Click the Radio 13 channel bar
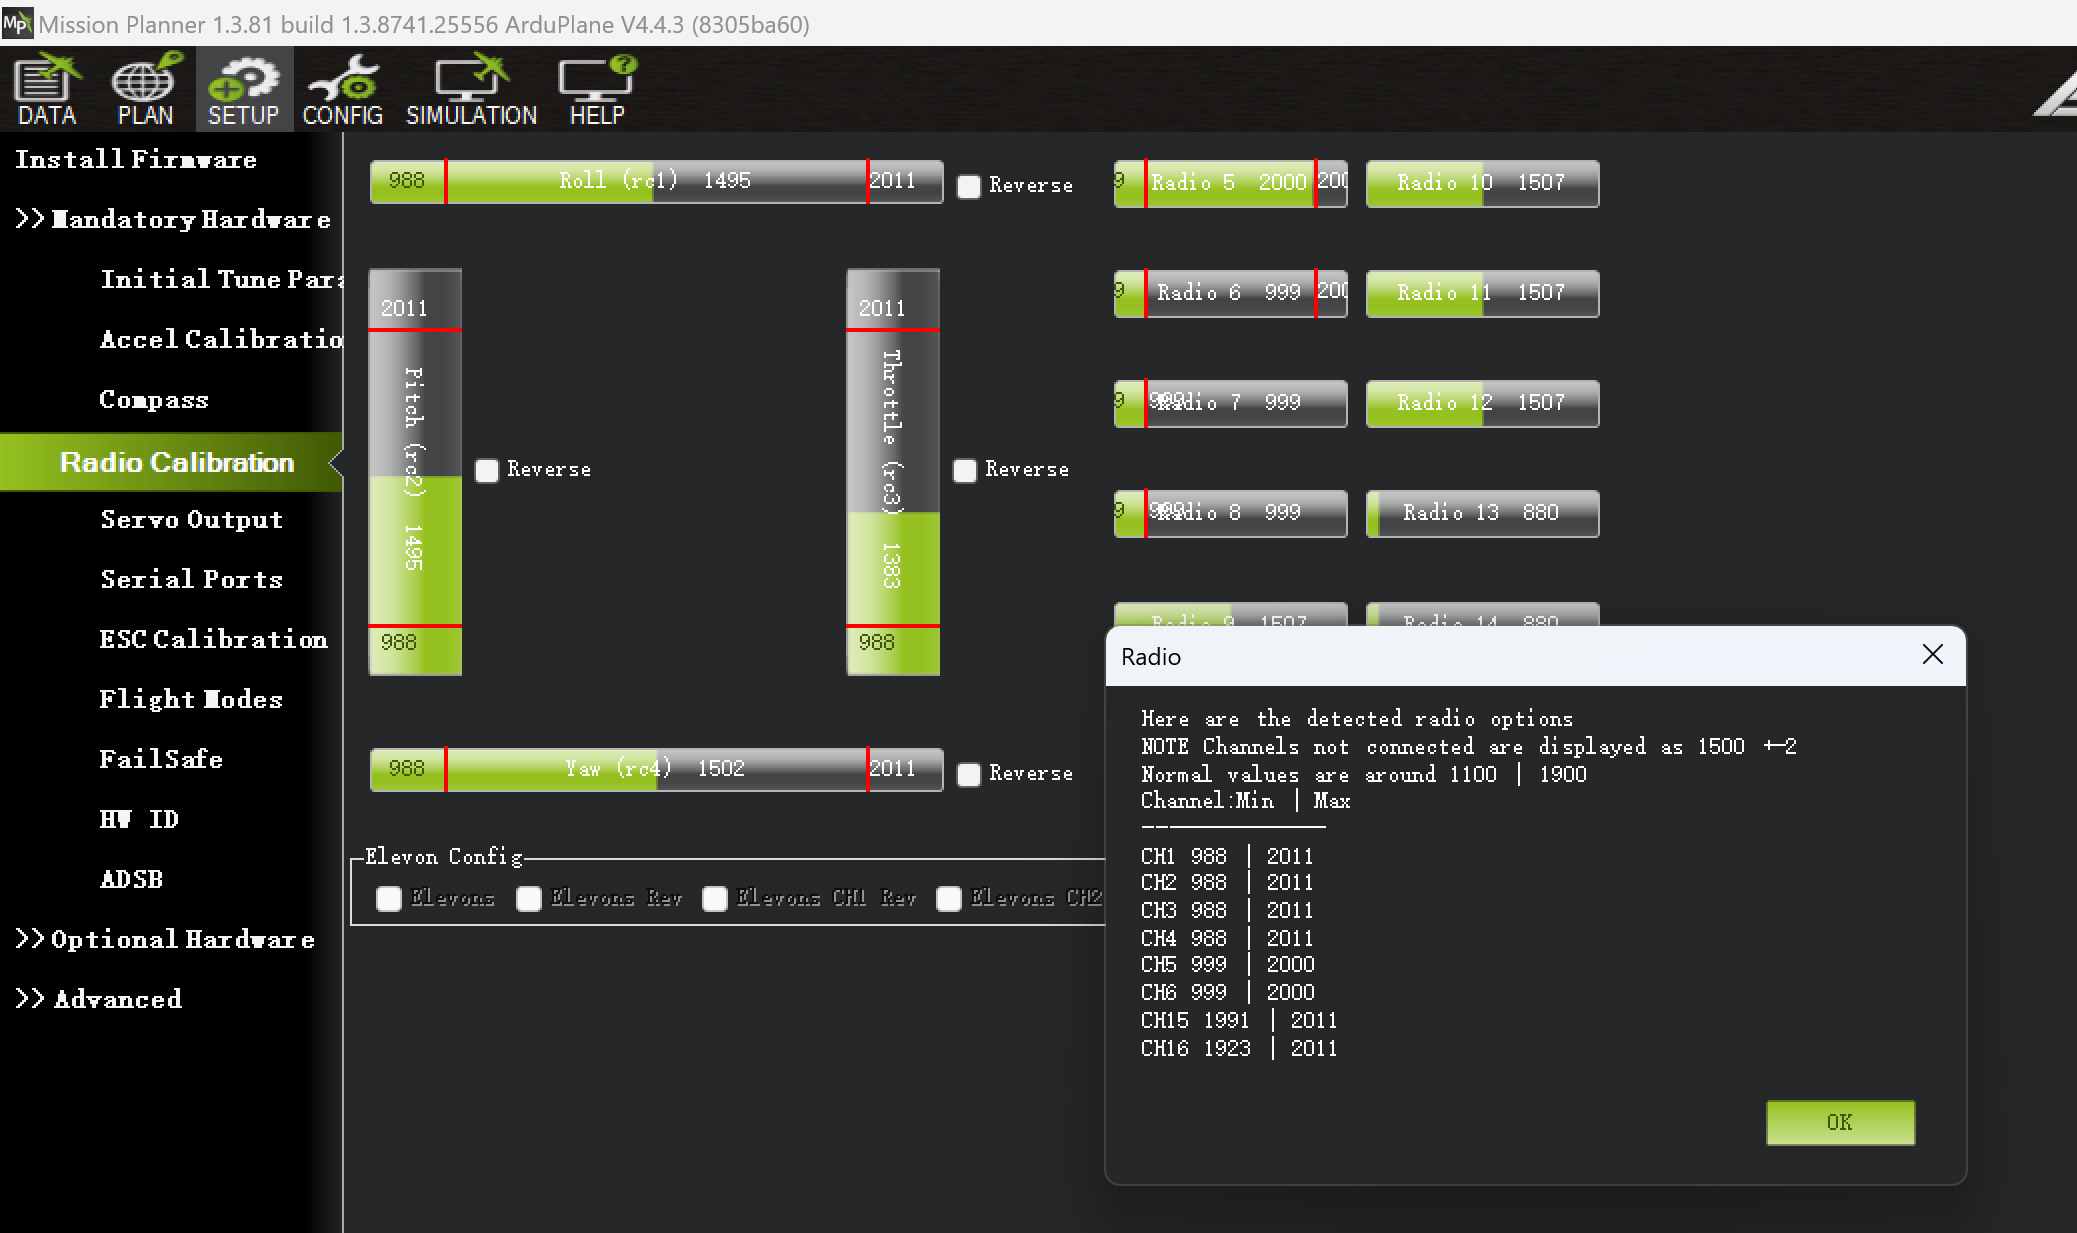 point(1483,513)
